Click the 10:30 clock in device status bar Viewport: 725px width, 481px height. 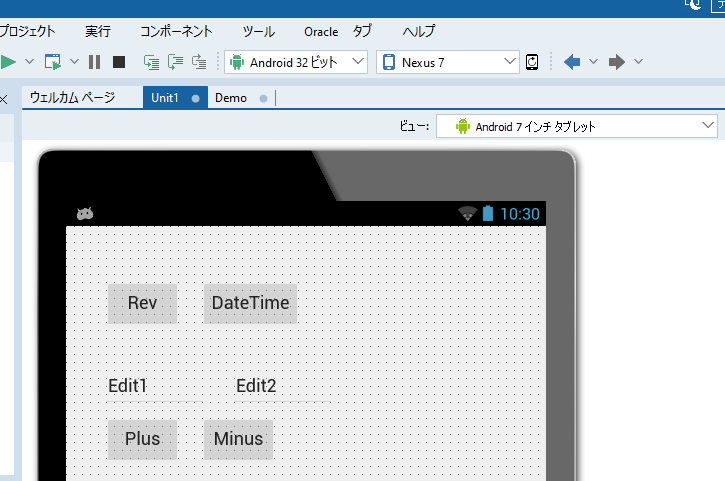[x=520, y=214]
